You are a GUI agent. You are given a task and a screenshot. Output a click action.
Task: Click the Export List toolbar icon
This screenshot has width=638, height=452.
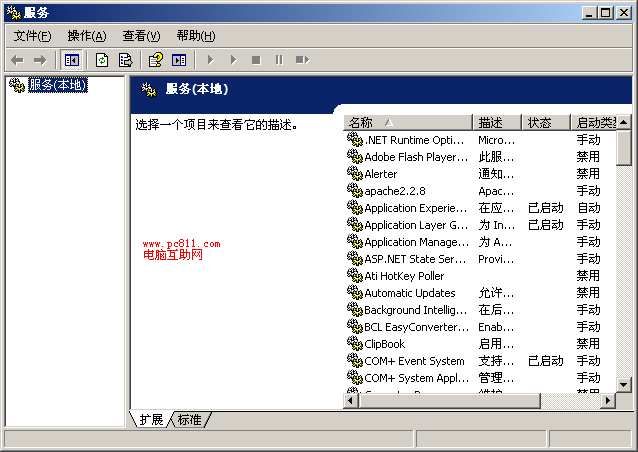coord(125,60)
